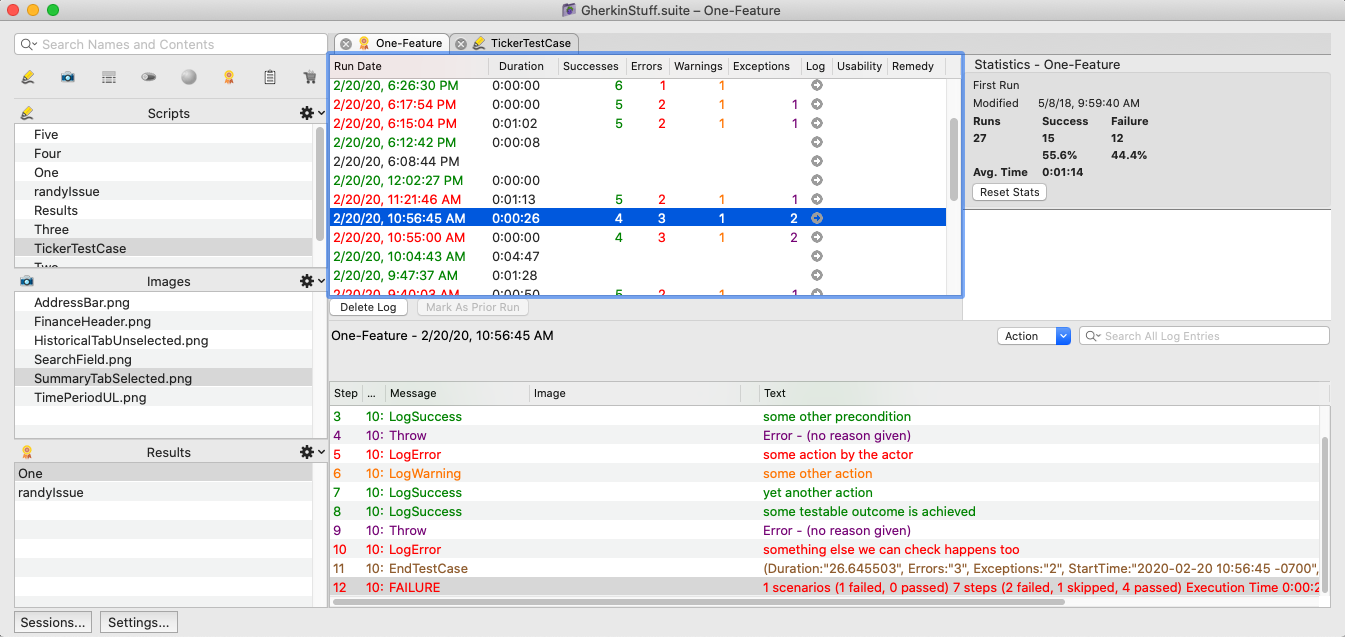Click the table-grid toolbar icon
1345x637 pixels.
108,77
